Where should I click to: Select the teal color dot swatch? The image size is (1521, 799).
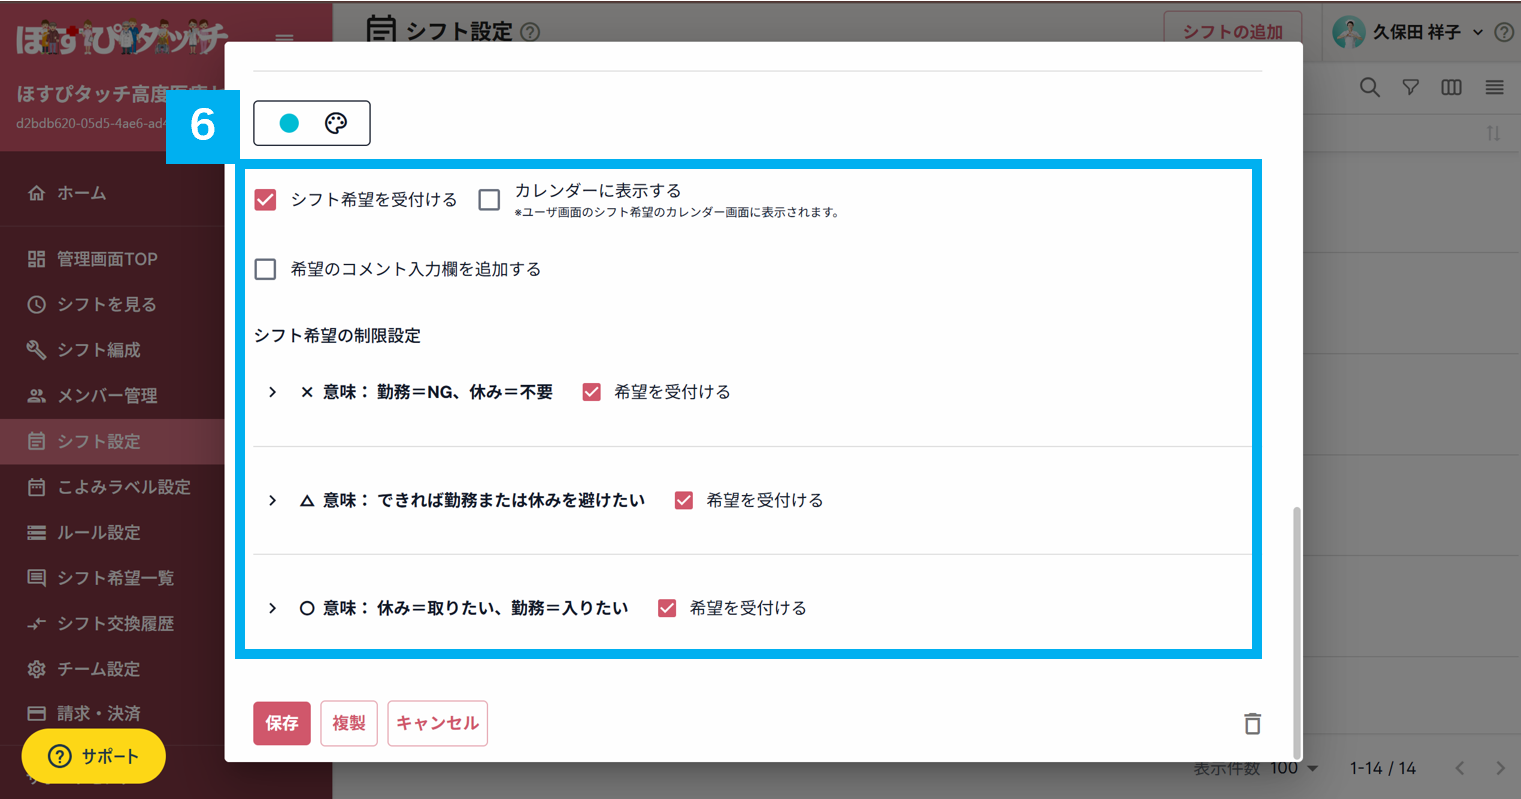289,122
